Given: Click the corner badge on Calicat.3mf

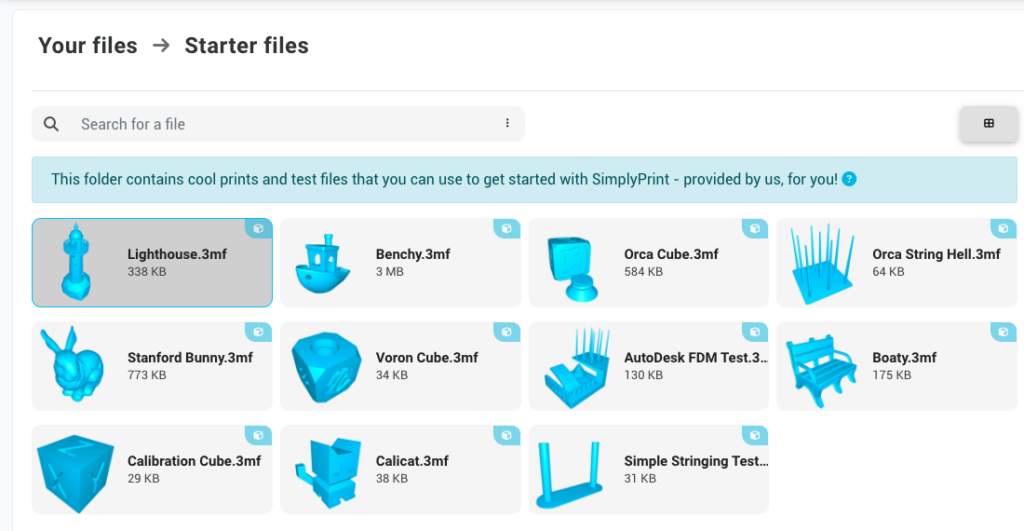Looking at the screenshot, I should pos(508,435).
